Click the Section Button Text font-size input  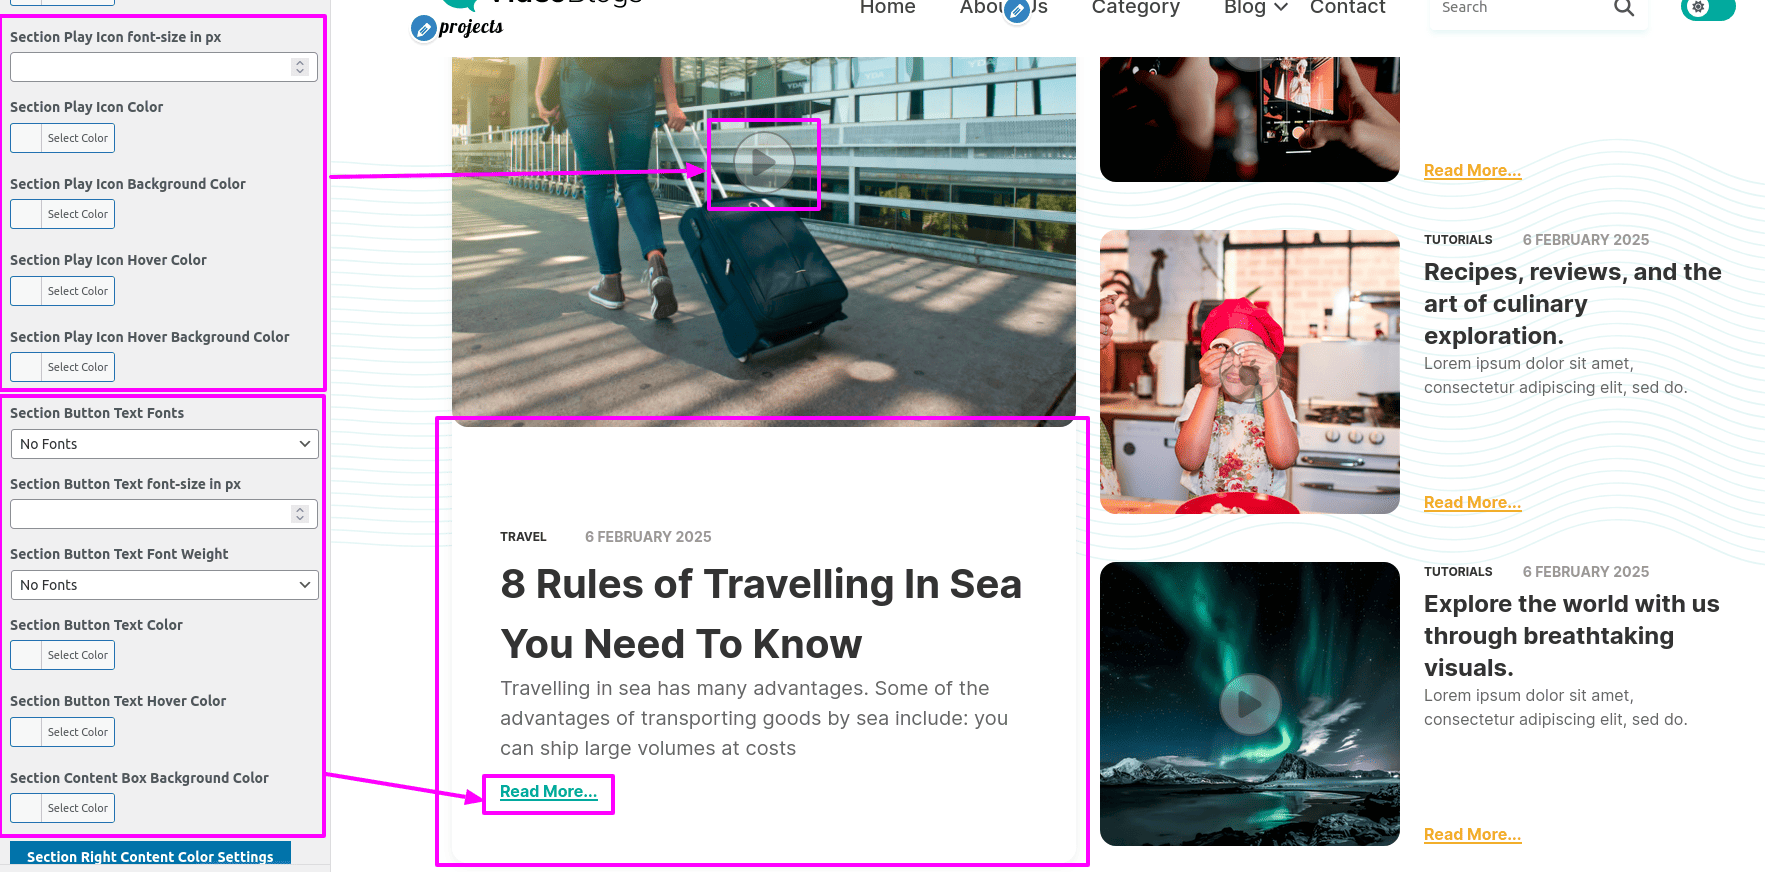tap(164, 514)
